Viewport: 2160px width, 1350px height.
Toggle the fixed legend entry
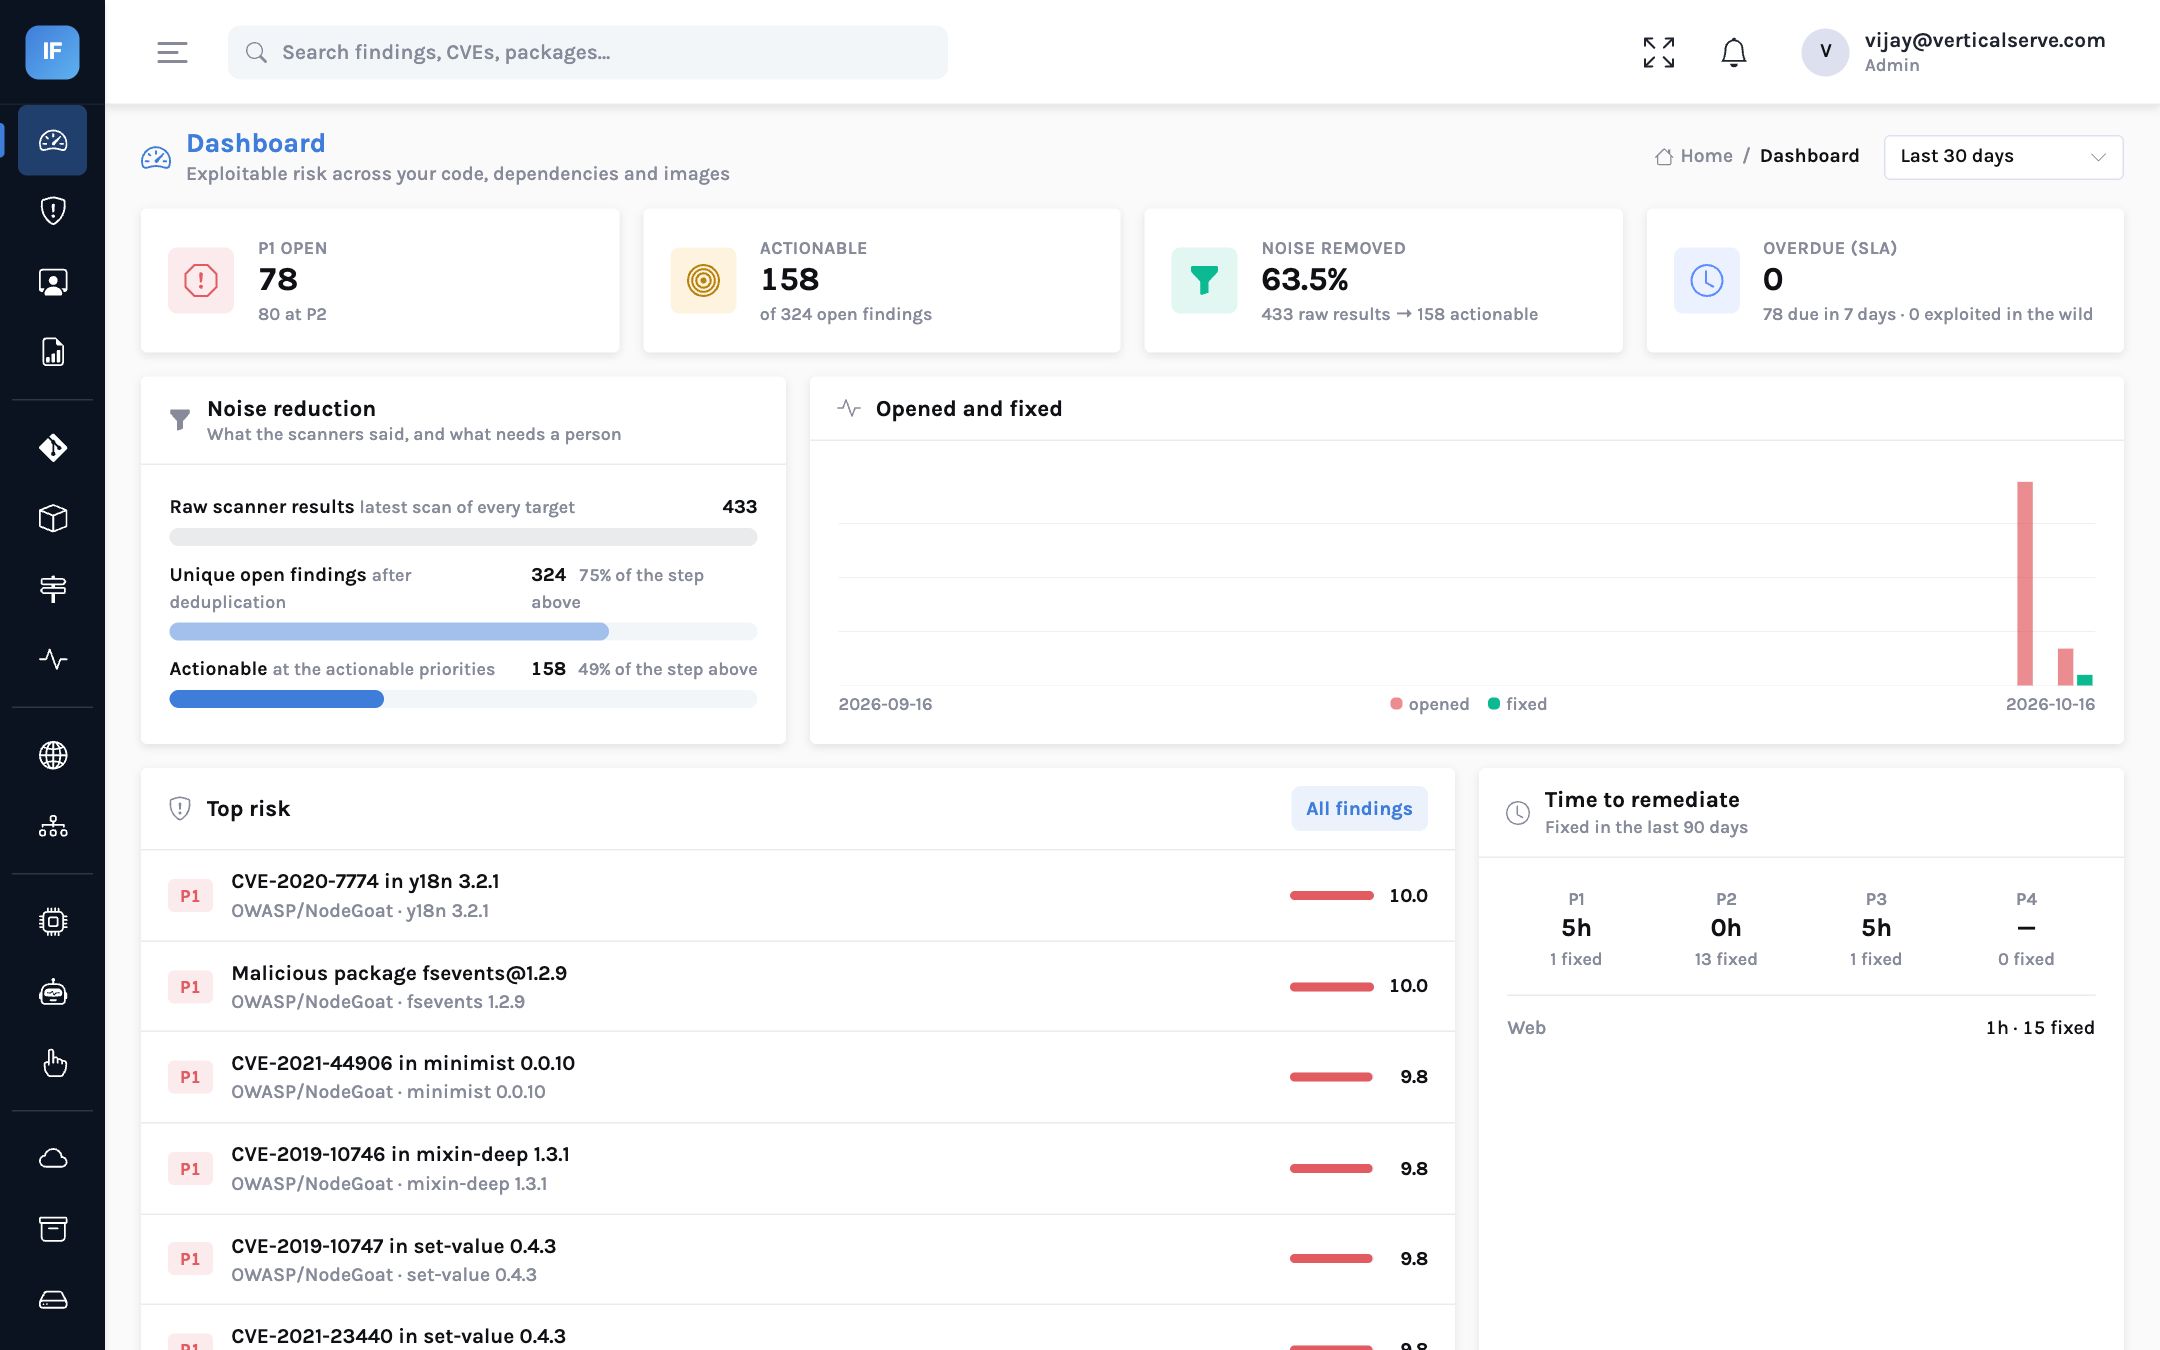coord(1517,704)
